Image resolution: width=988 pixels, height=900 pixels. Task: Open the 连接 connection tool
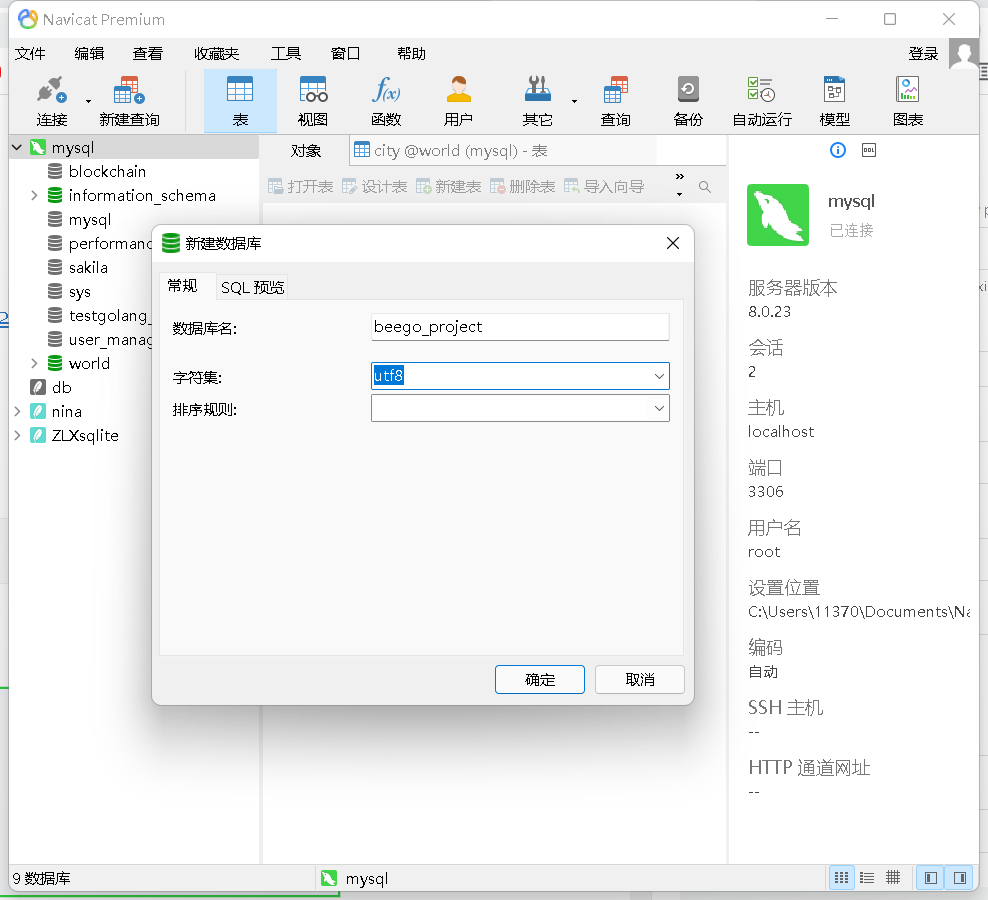click(52, 101)
